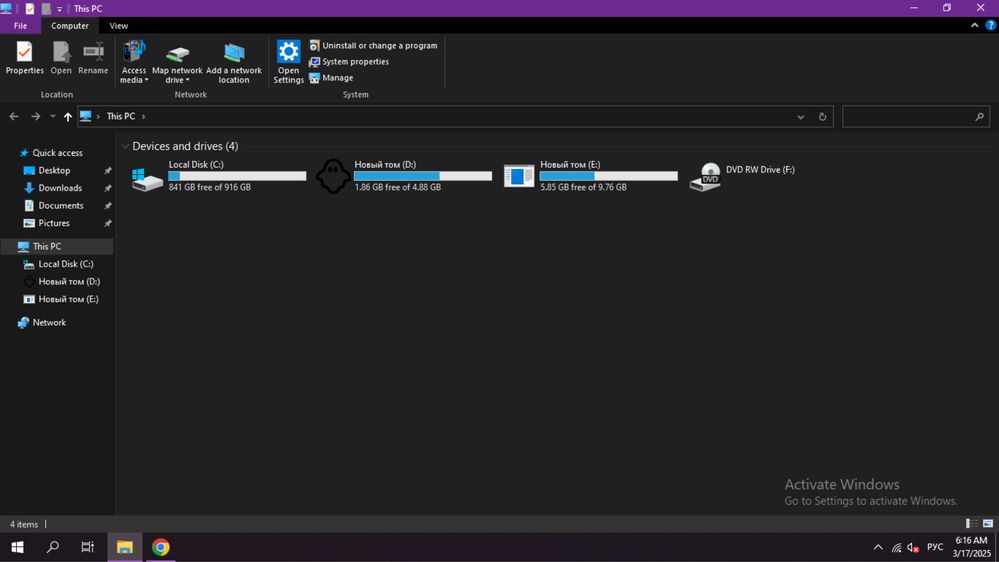
Task: Switch to Details view in status bar
Action: 972,524
